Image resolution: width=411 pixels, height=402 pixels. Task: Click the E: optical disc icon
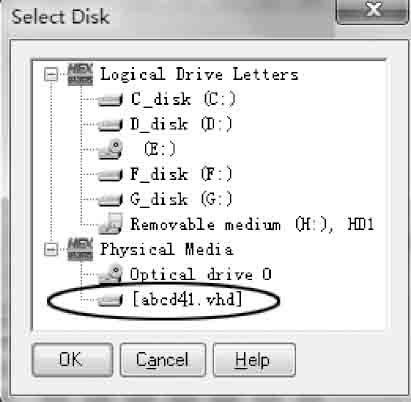click(110, 149)
